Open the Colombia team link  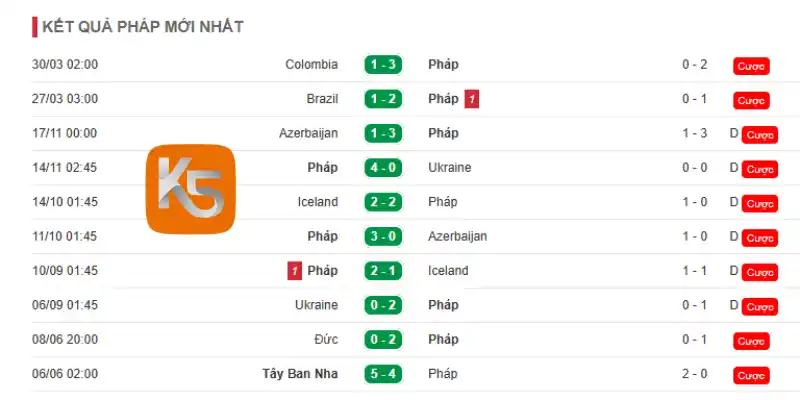pyautogui.click(x=312, y=65)
